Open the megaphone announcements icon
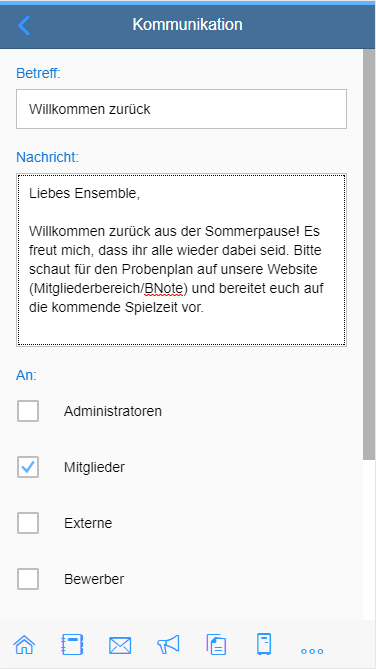Viewport: 376px width, 669px height. coord(168,644)
